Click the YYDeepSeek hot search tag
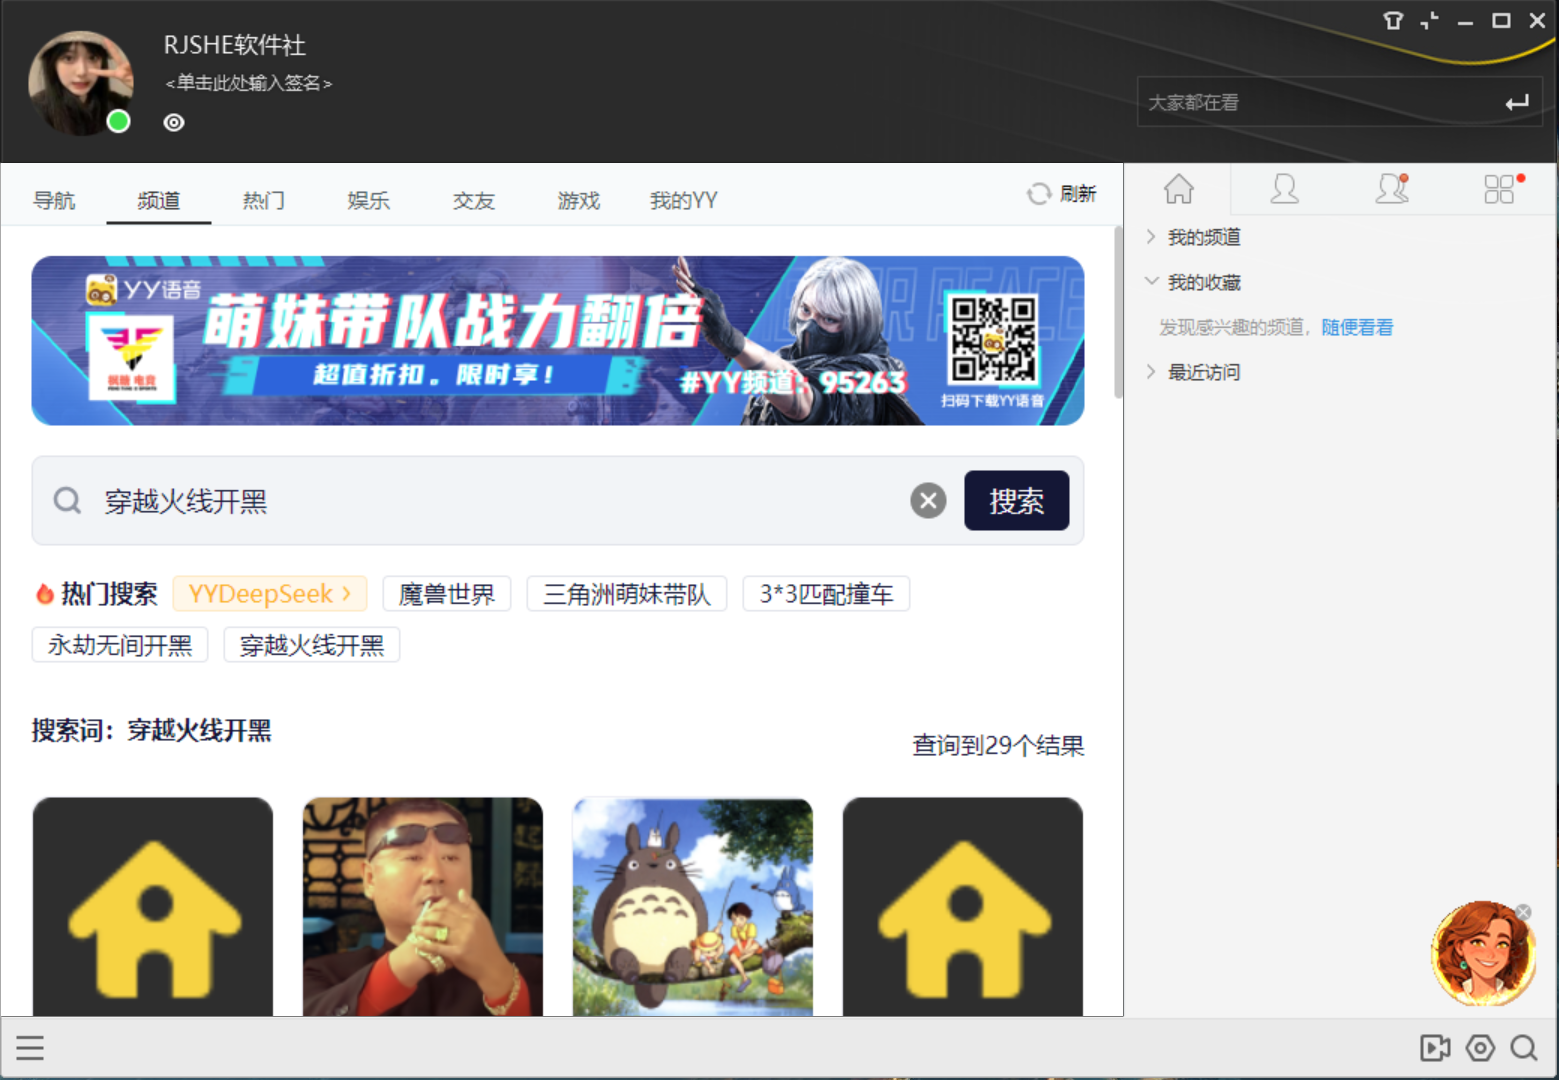This screenshot has height=1080, width=1559. pos(270,594)
